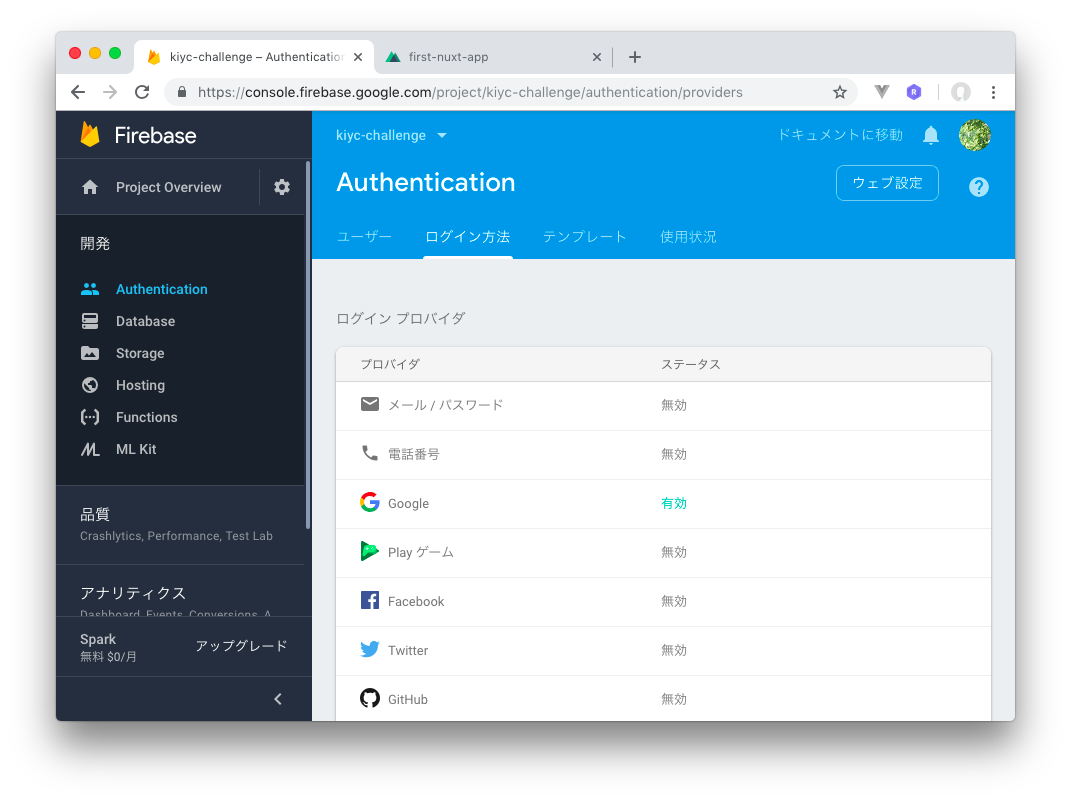Open the Chrome profile icon
This screenshot has height=801, width=1071.
pyautogui.click(x=961, y=92)
